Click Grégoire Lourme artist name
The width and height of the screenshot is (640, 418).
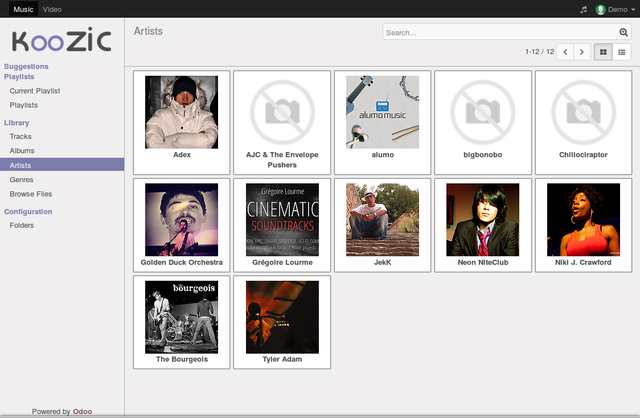point(282,262)
